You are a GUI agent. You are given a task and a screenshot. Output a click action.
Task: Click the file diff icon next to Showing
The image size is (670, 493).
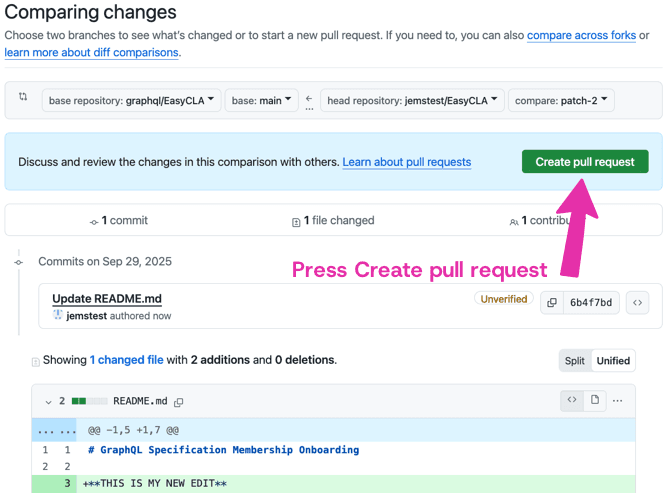pyautogui.click(x=36, y=362)
